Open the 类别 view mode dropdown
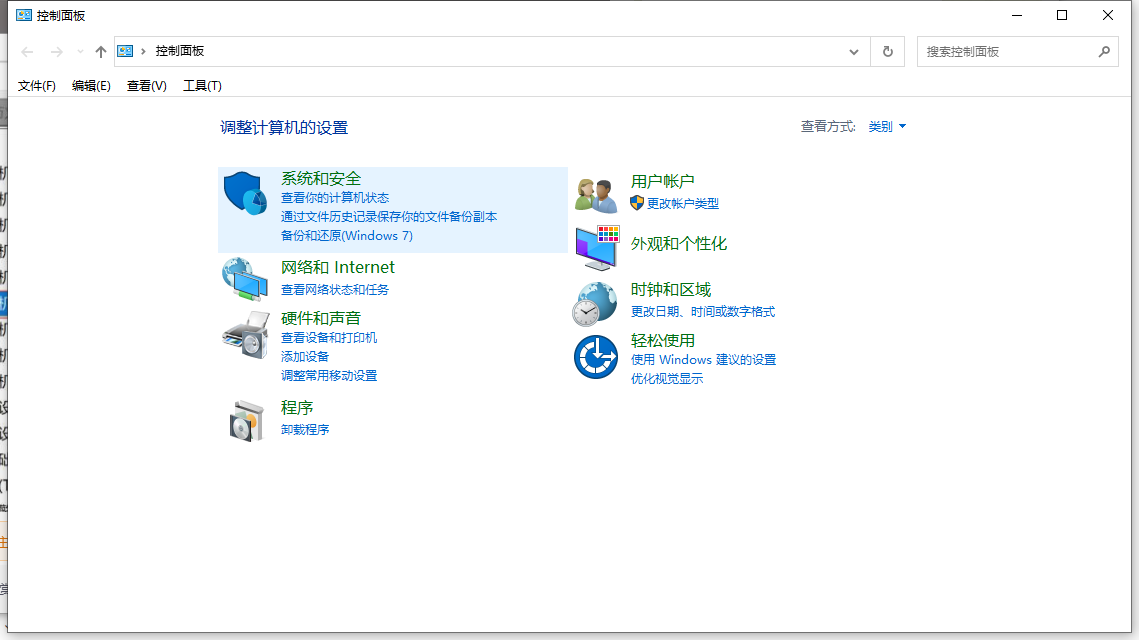1139x640 pixels. click(887, 126)
